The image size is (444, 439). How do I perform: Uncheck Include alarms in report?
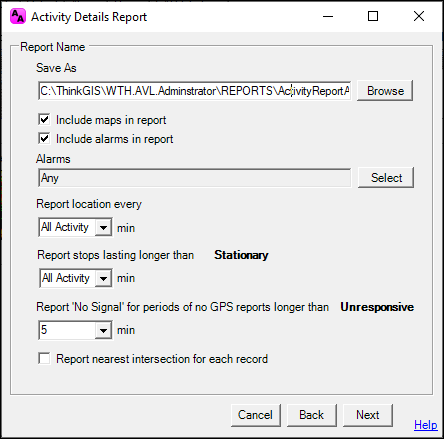pos(44,138)
